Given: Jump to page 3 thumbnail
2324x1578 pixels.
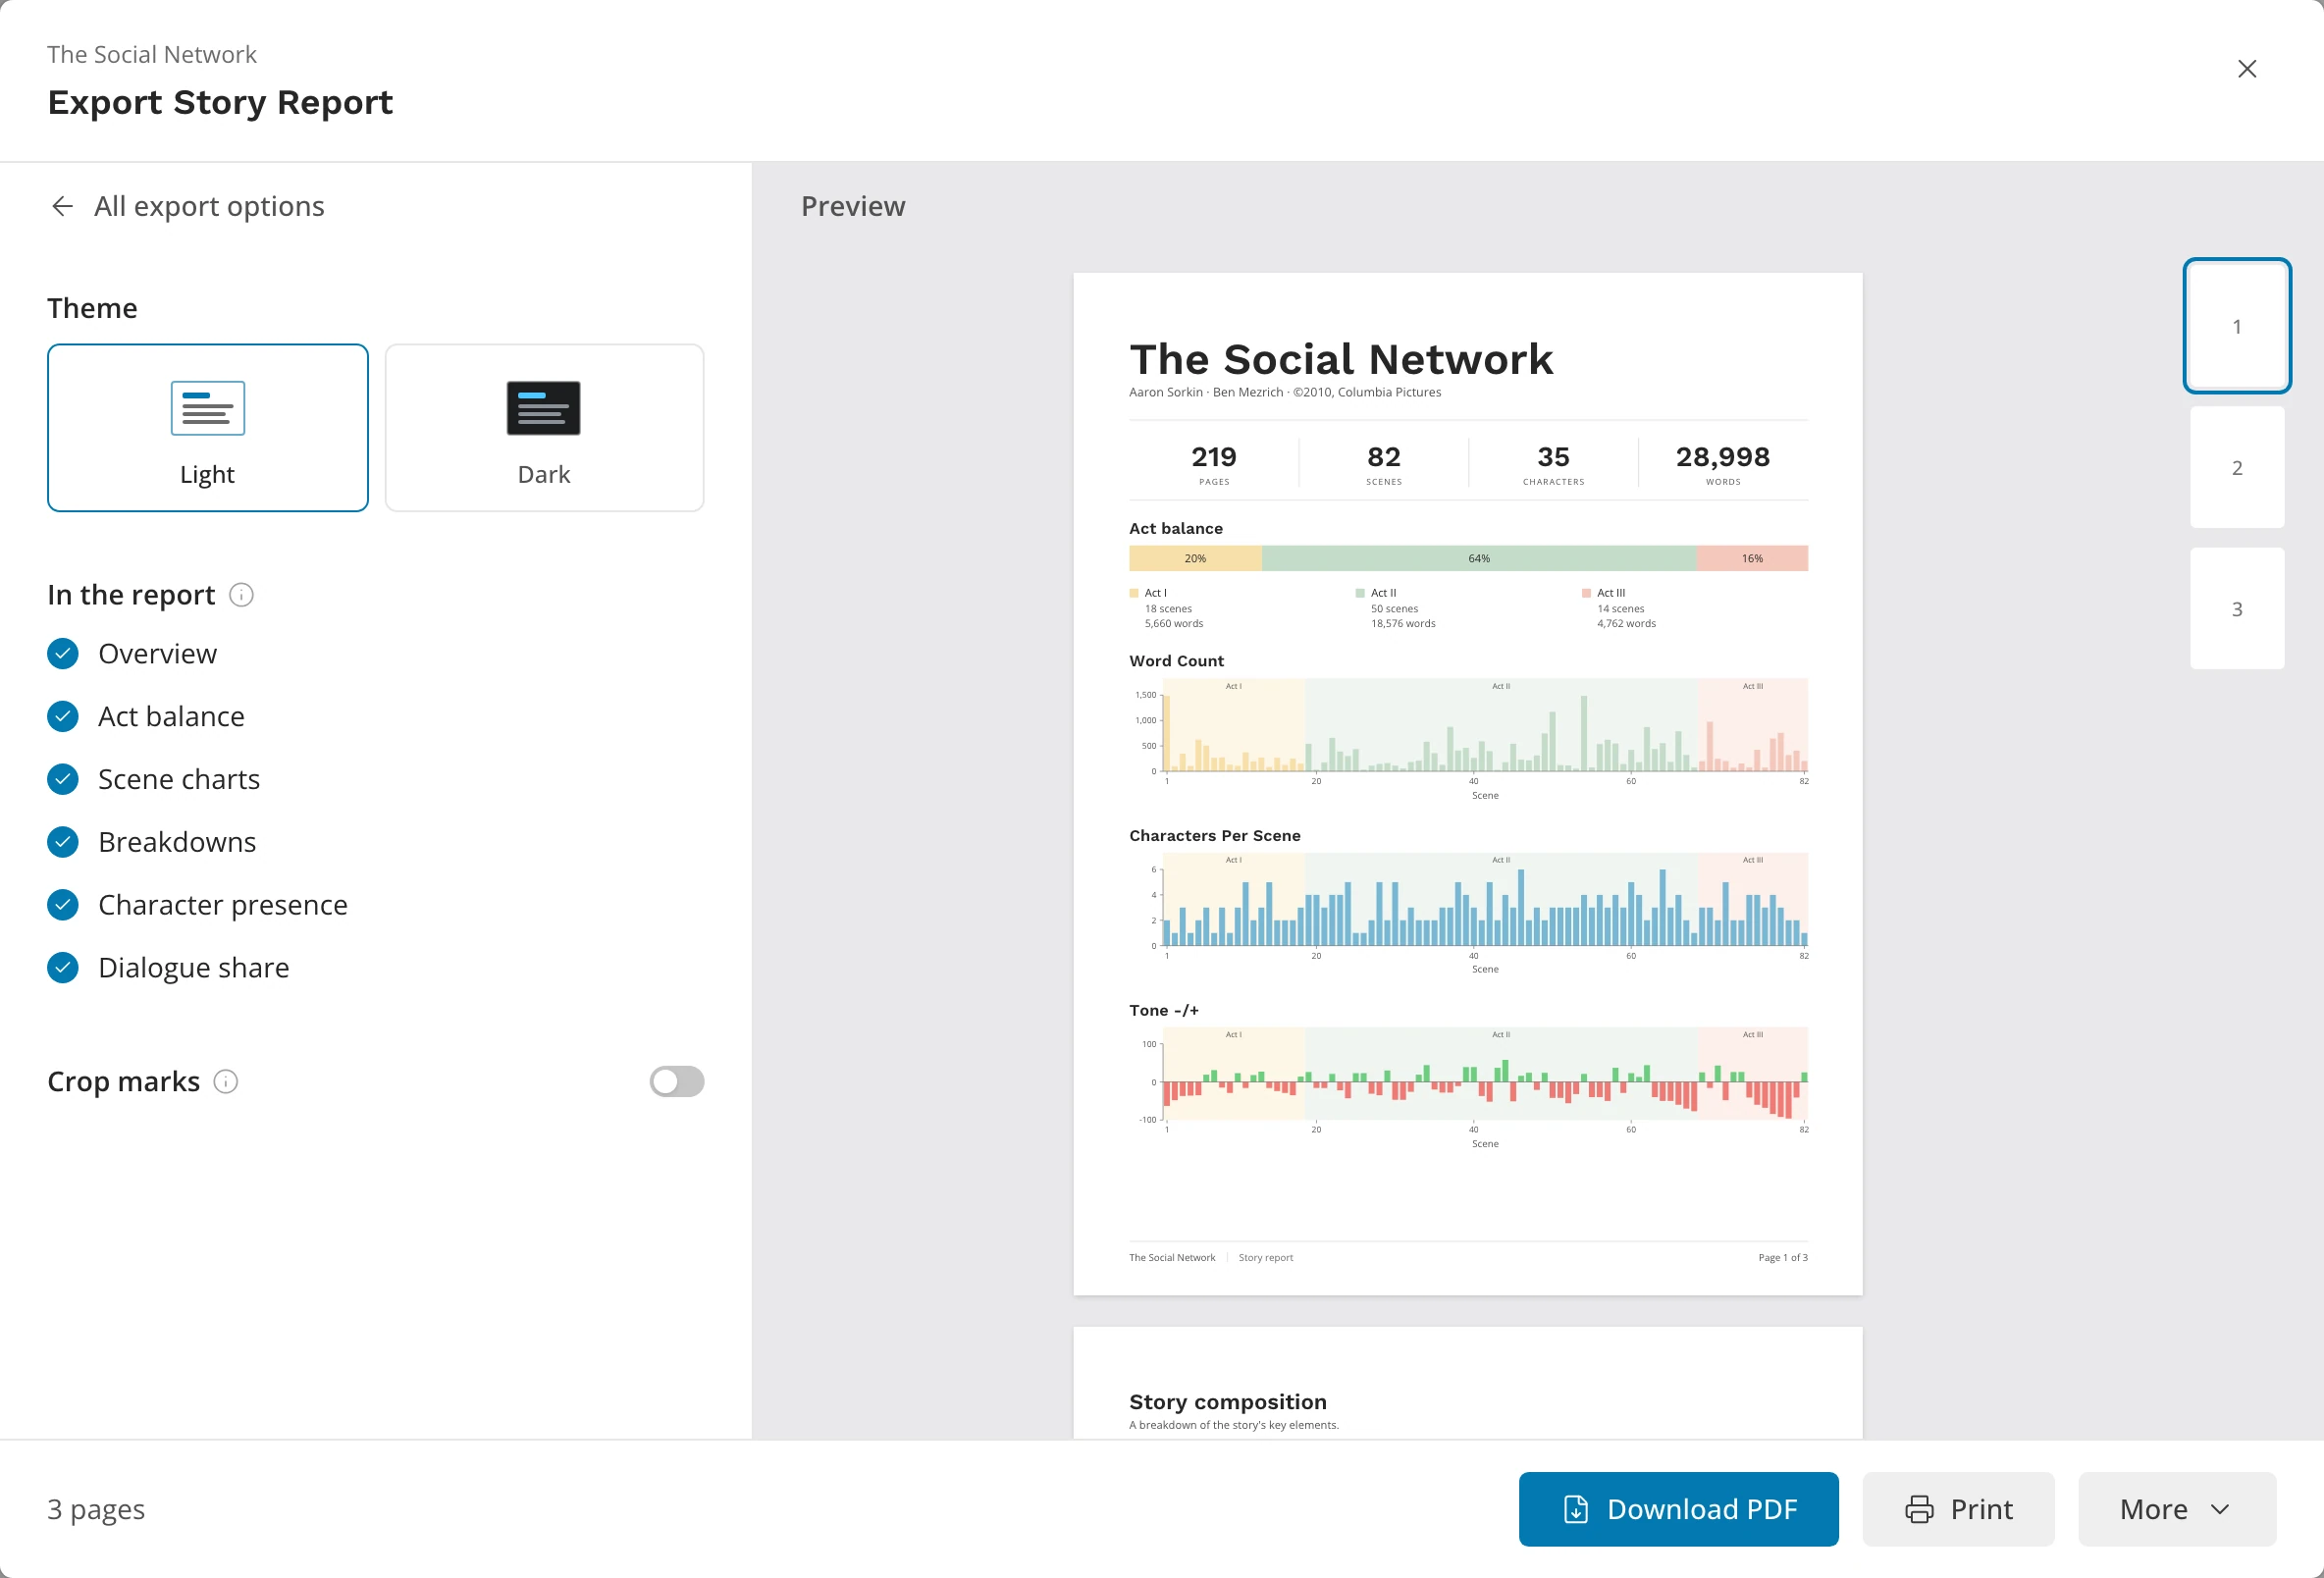Looking at the screenshot, I should pyautogui.click(x=2237, y=608).
